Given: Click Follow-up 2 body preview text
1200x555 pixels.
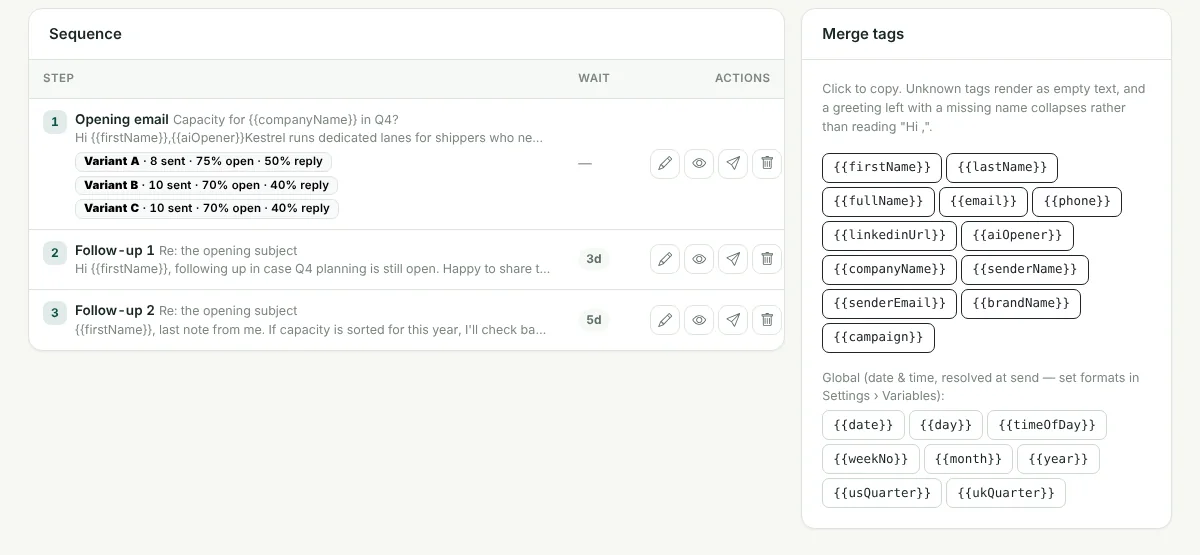Looking at the screenshot, I should pyautogui.click(x=311, y=329).
